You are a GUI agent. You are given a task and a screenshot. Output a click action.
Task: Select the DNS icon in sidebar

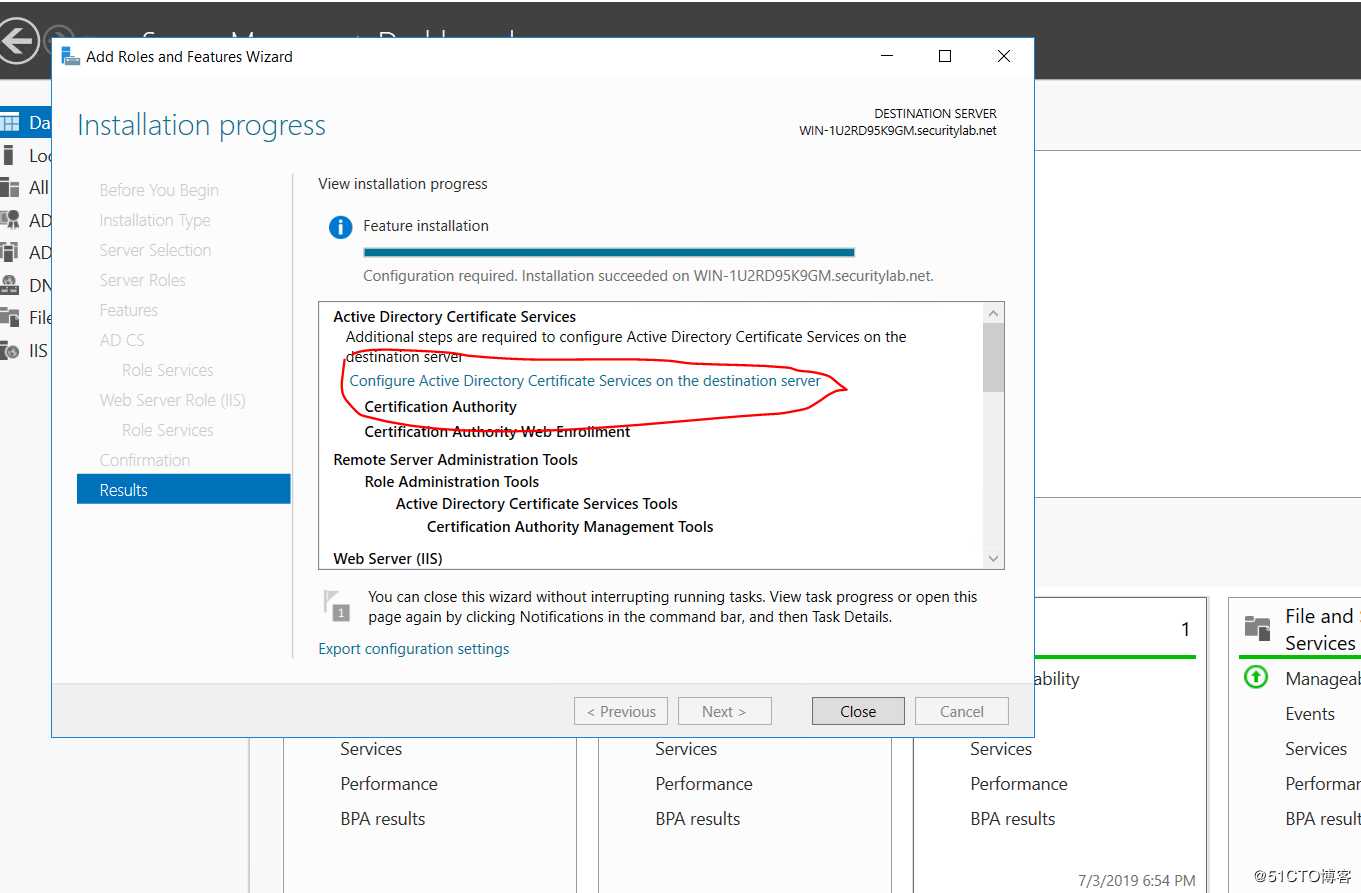click(x=10, y=285)
